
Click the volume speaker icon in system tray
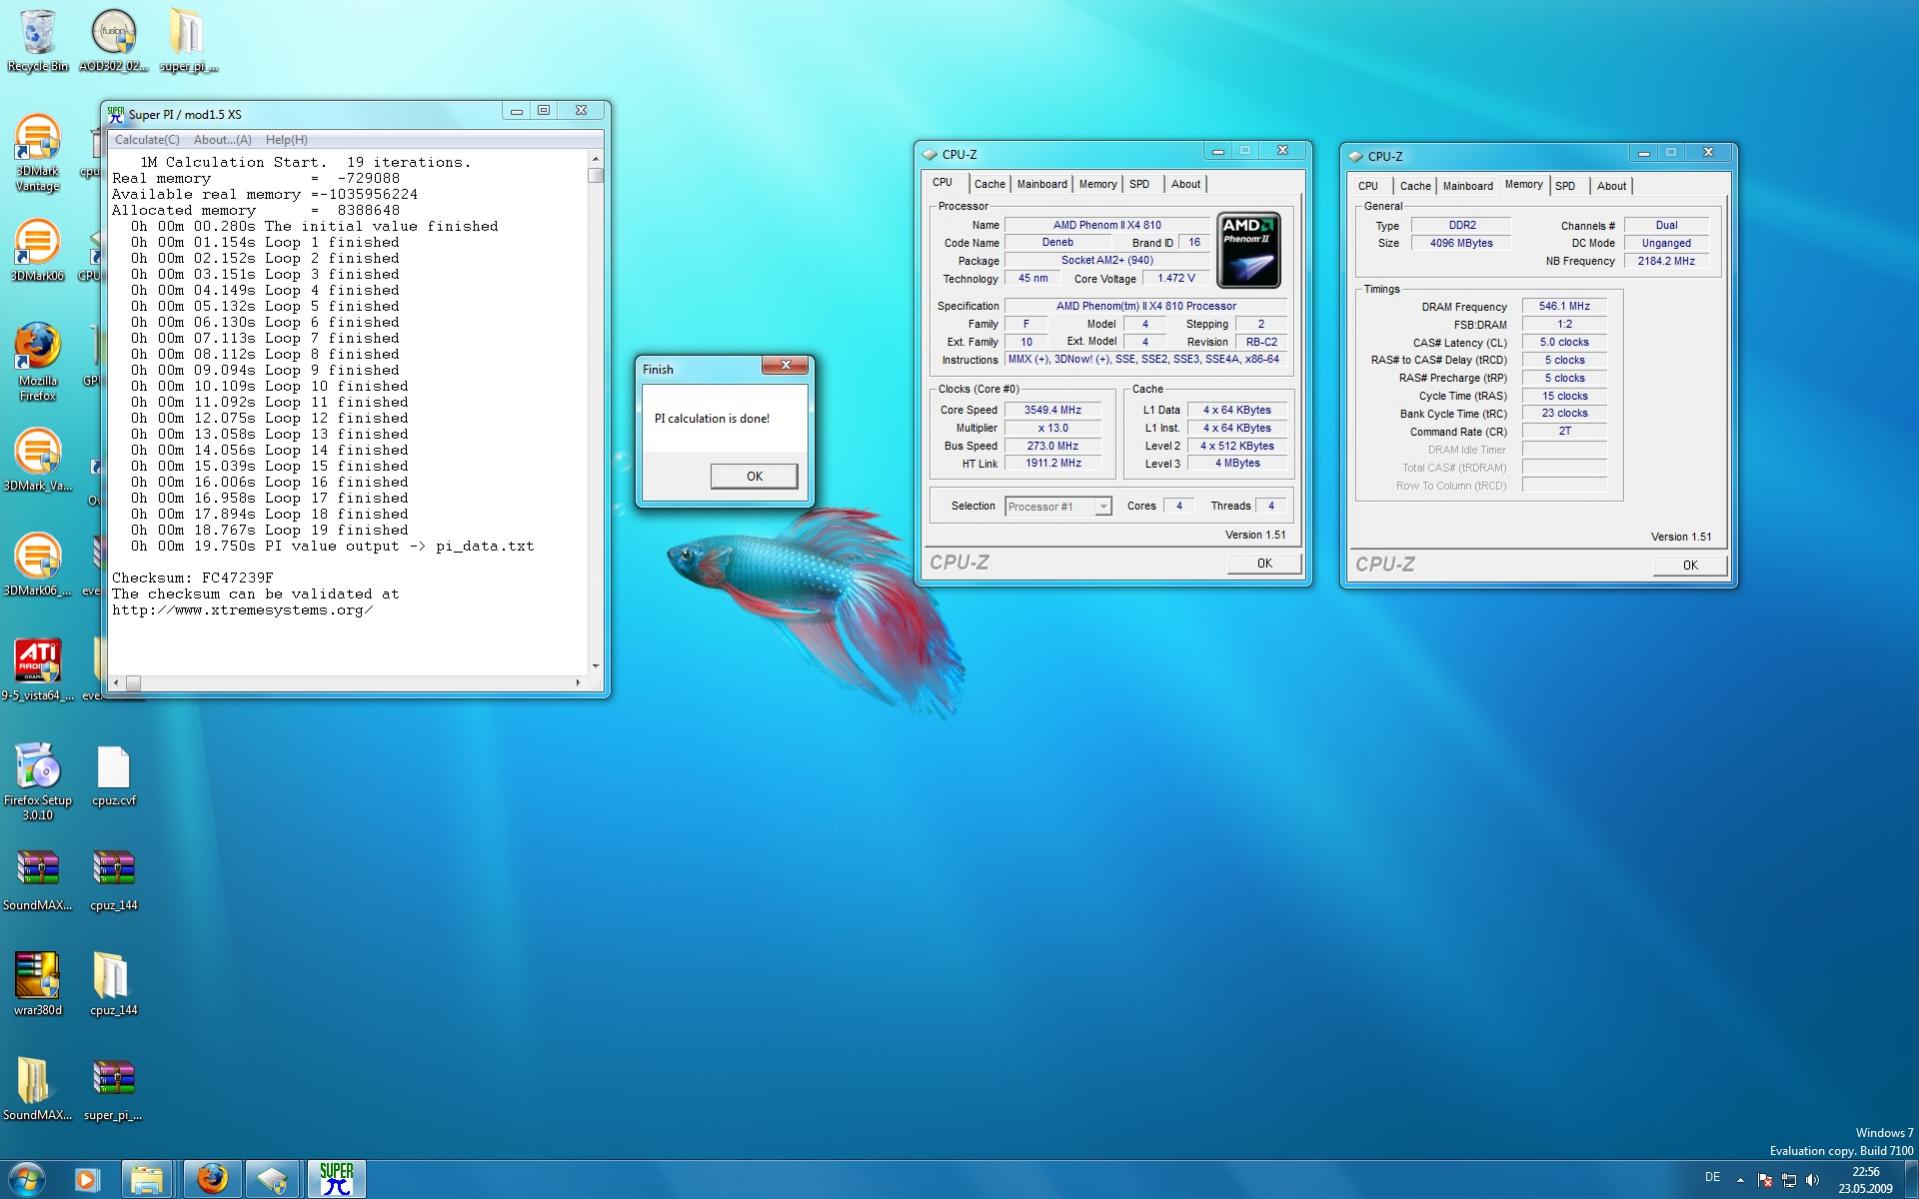(x=1812, y=1180)
